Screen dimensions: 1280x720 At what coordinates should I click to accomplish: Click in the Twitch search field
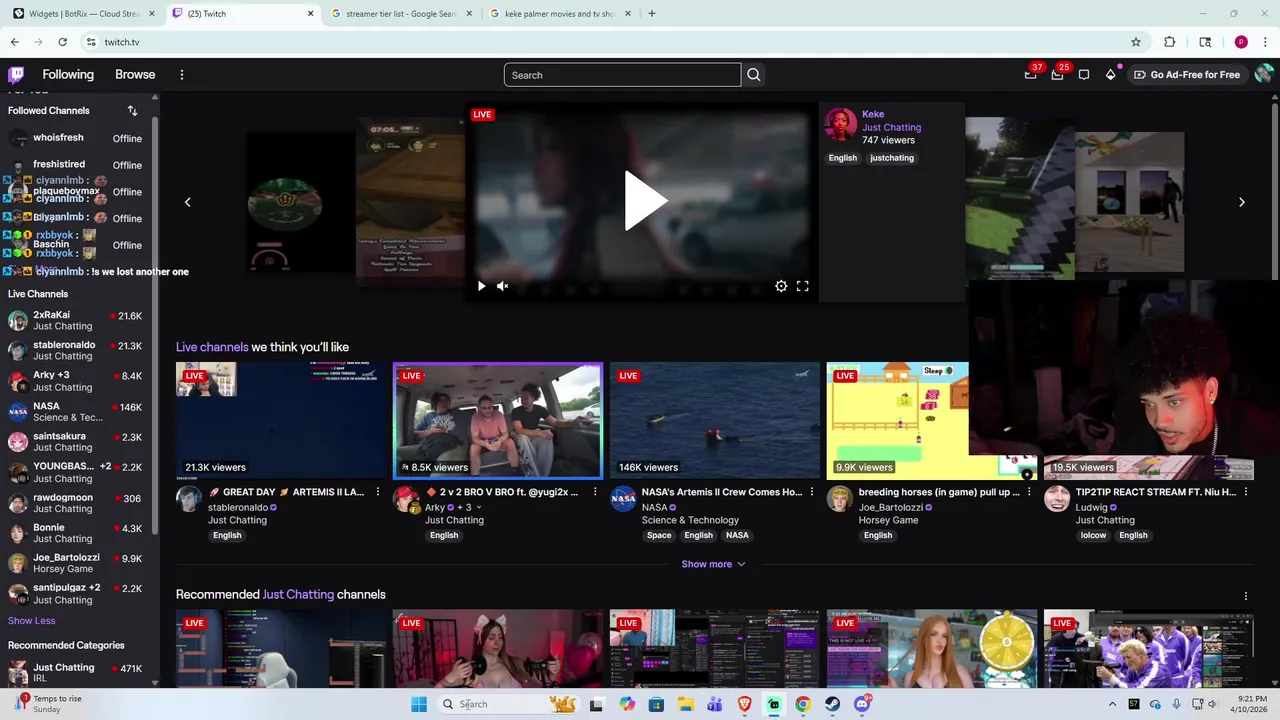(x=622, y=75)
